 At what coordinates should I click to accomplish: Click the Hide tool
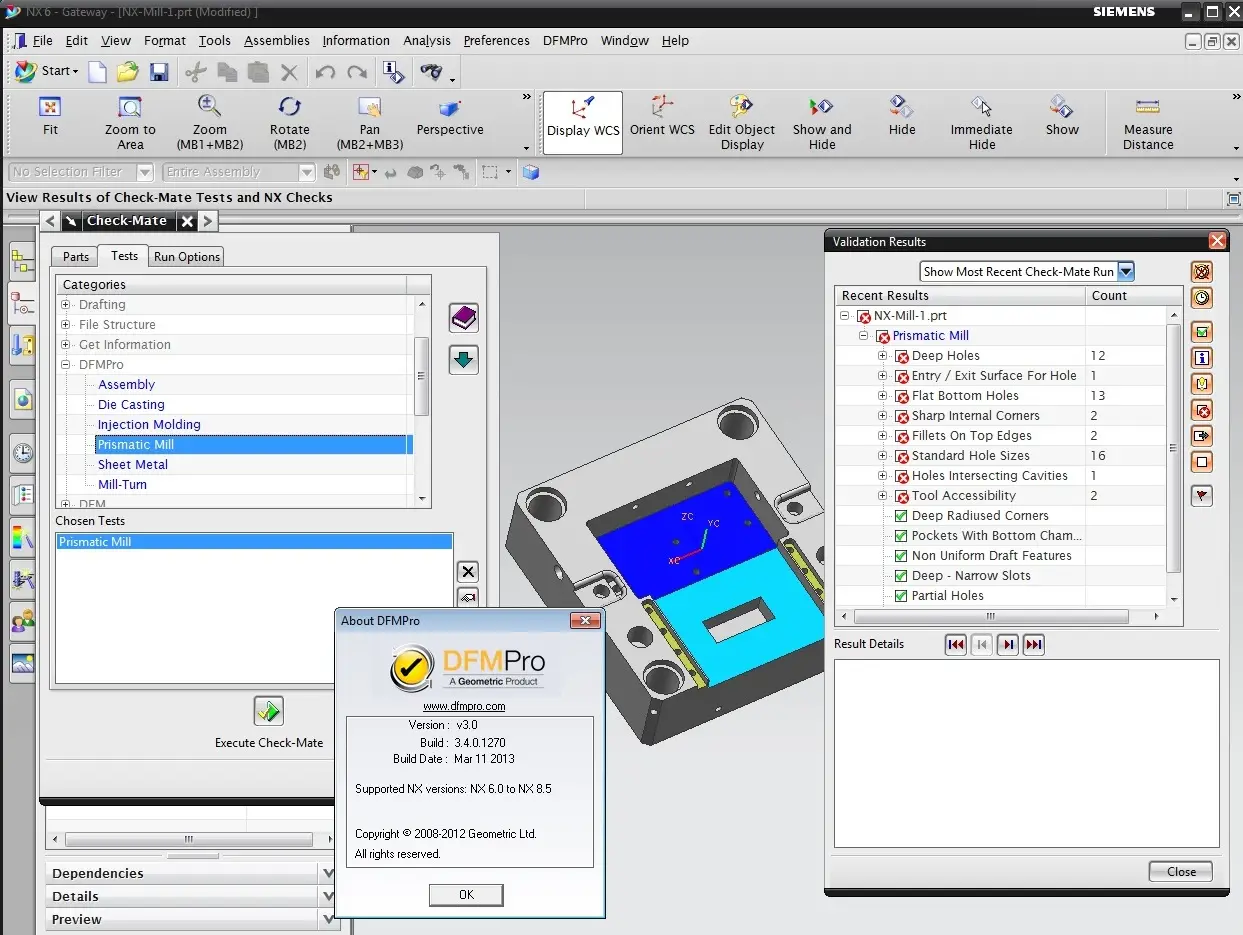[x=902, y=116]
